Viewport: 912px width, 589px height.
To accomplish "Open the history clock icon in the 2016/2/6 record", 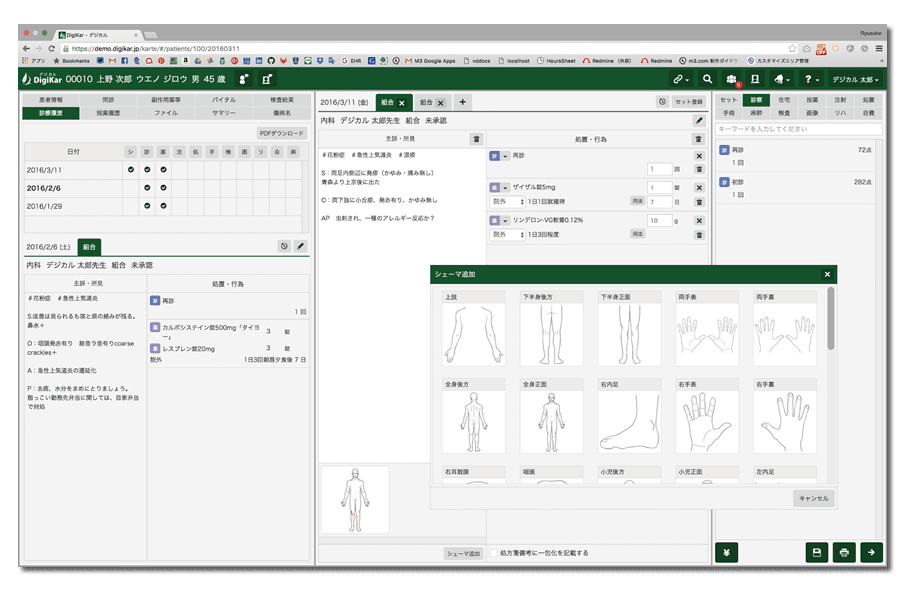I will pos(284,247).
